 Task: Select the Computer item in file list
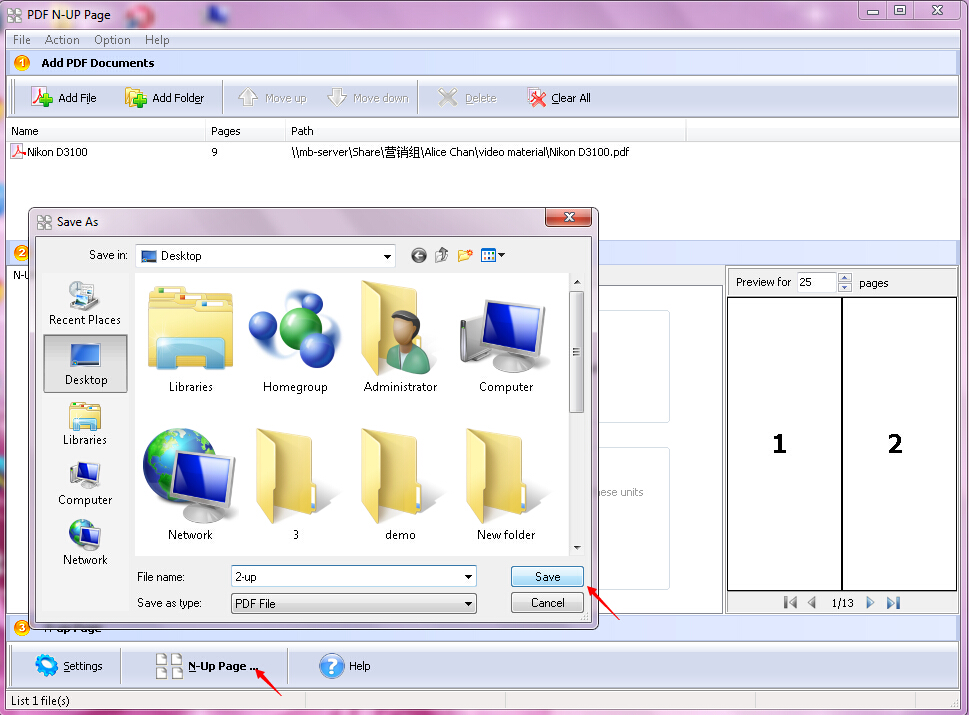506,343
